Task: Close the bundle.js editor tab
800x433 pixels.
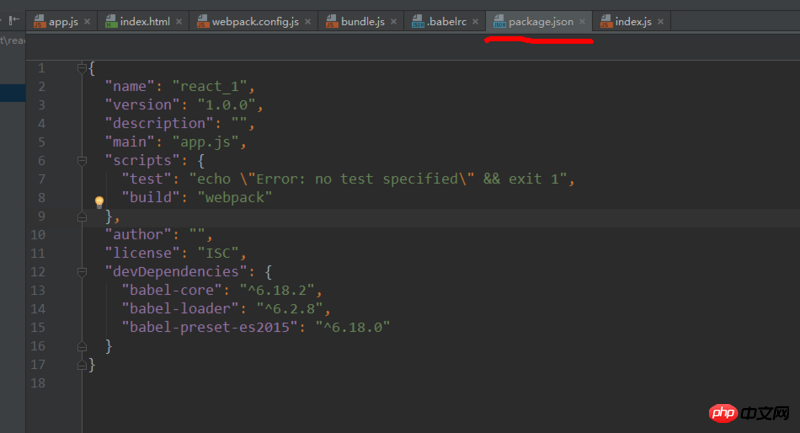Action: click(x=393, y=21)
